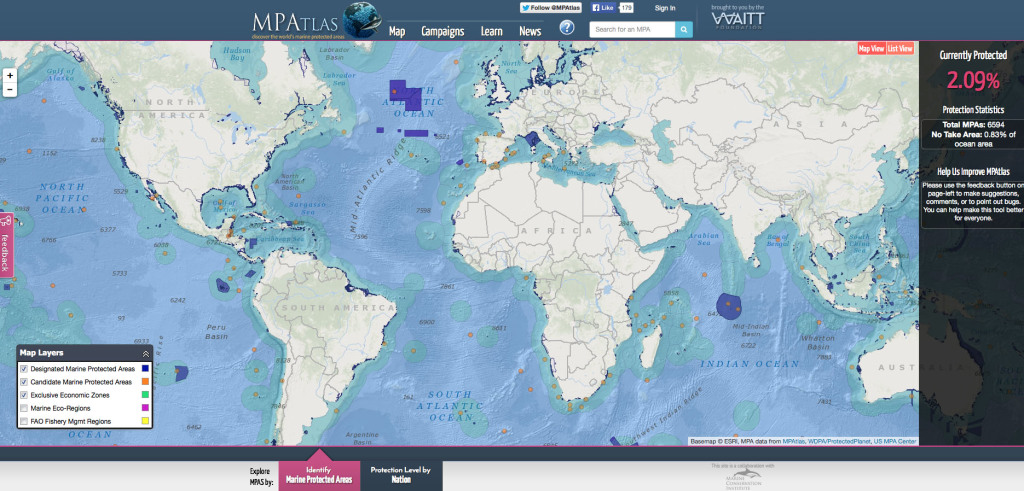
Task: Uncheck Designated Marine Protected Areas layer
Action: point(24,369)
